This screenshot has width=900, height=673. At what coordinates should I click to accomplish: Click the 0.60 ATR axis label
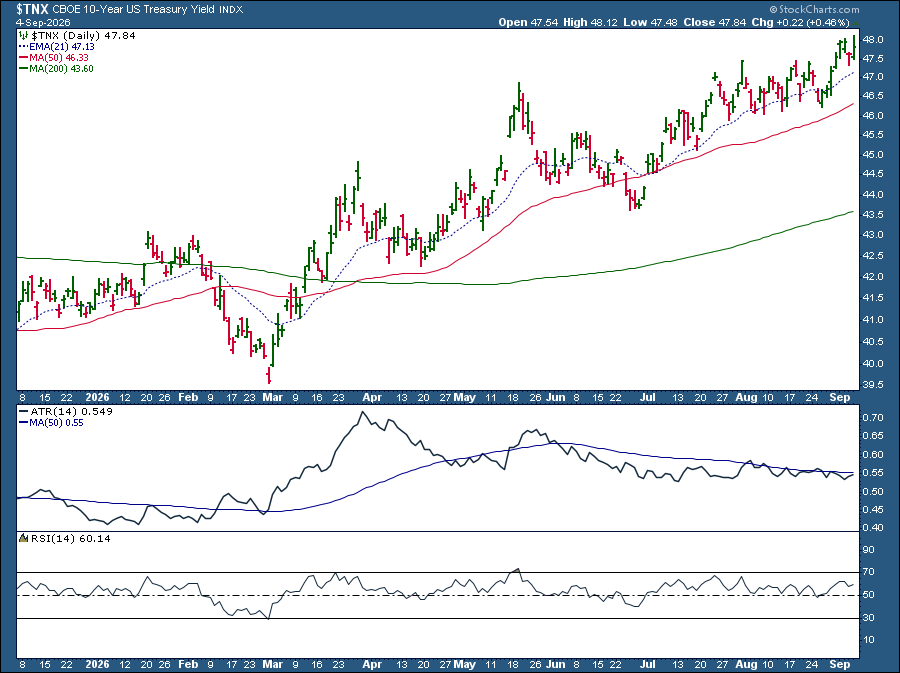click(x=872, y=454)
